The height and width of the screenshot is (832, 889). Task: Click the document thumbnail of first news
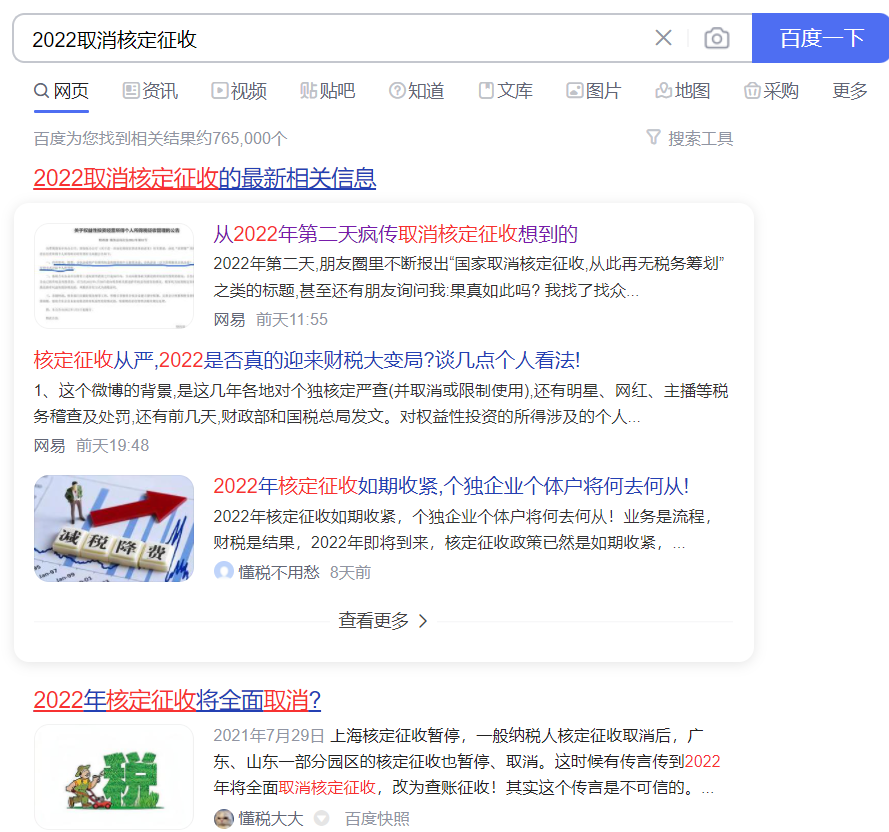point(114,276)
